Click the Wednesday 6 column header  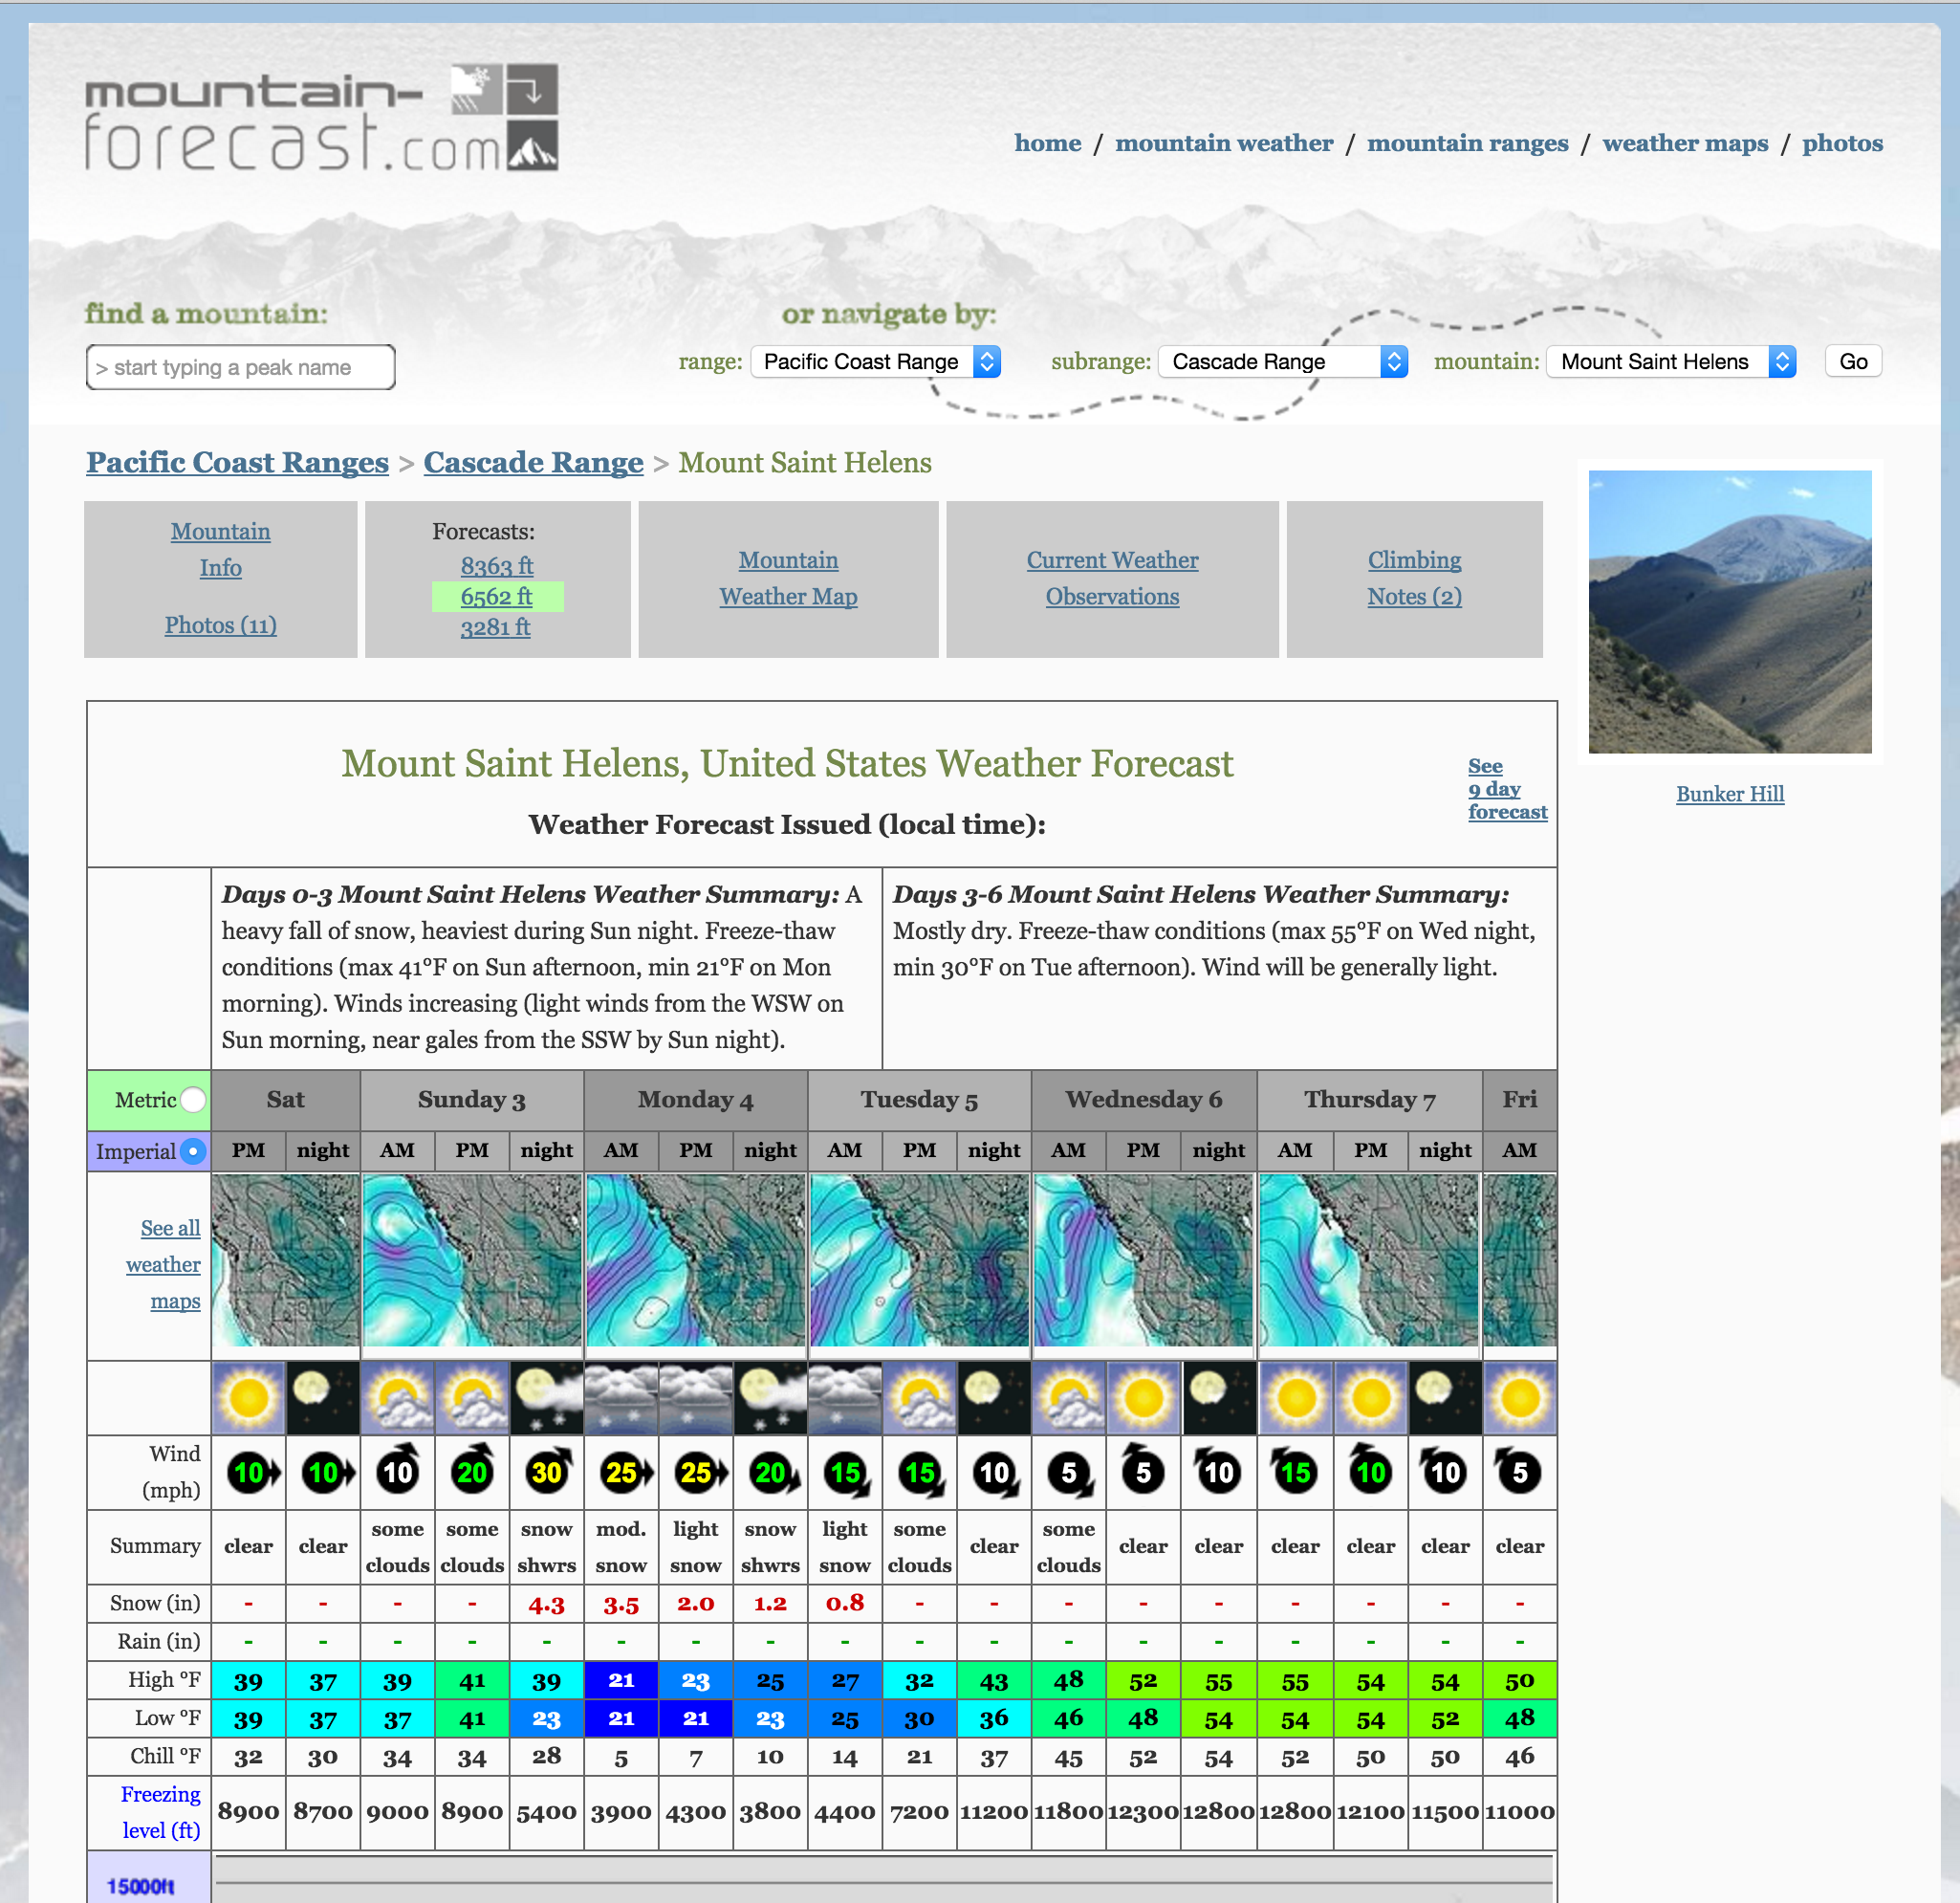tap(1144, 1099)
